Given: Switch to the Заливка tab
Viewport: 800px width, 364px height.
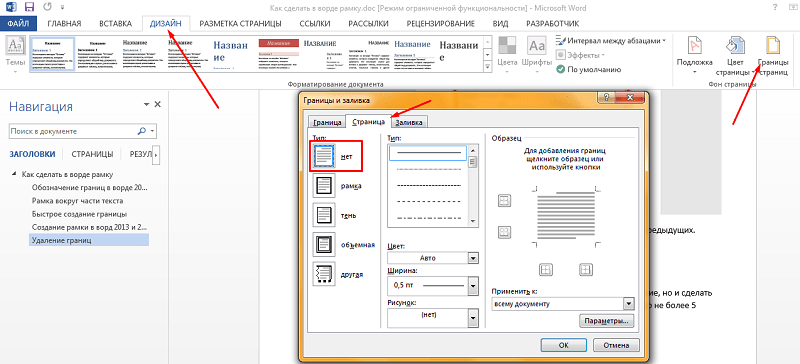Looking at the screenshot, I should coord(409,123).
